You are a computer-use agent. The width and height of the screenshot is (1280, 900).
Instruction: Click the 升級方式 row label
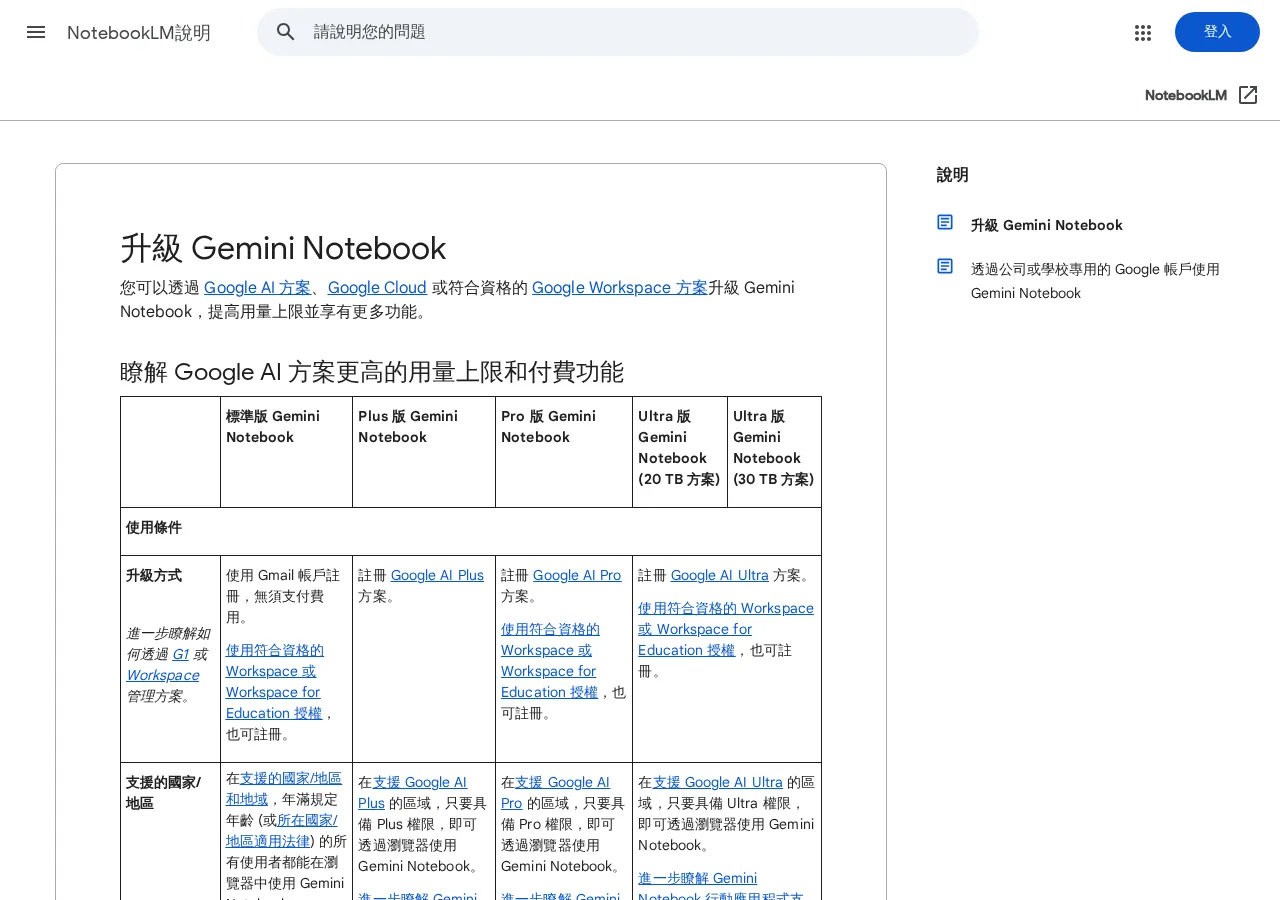[154, 575]
